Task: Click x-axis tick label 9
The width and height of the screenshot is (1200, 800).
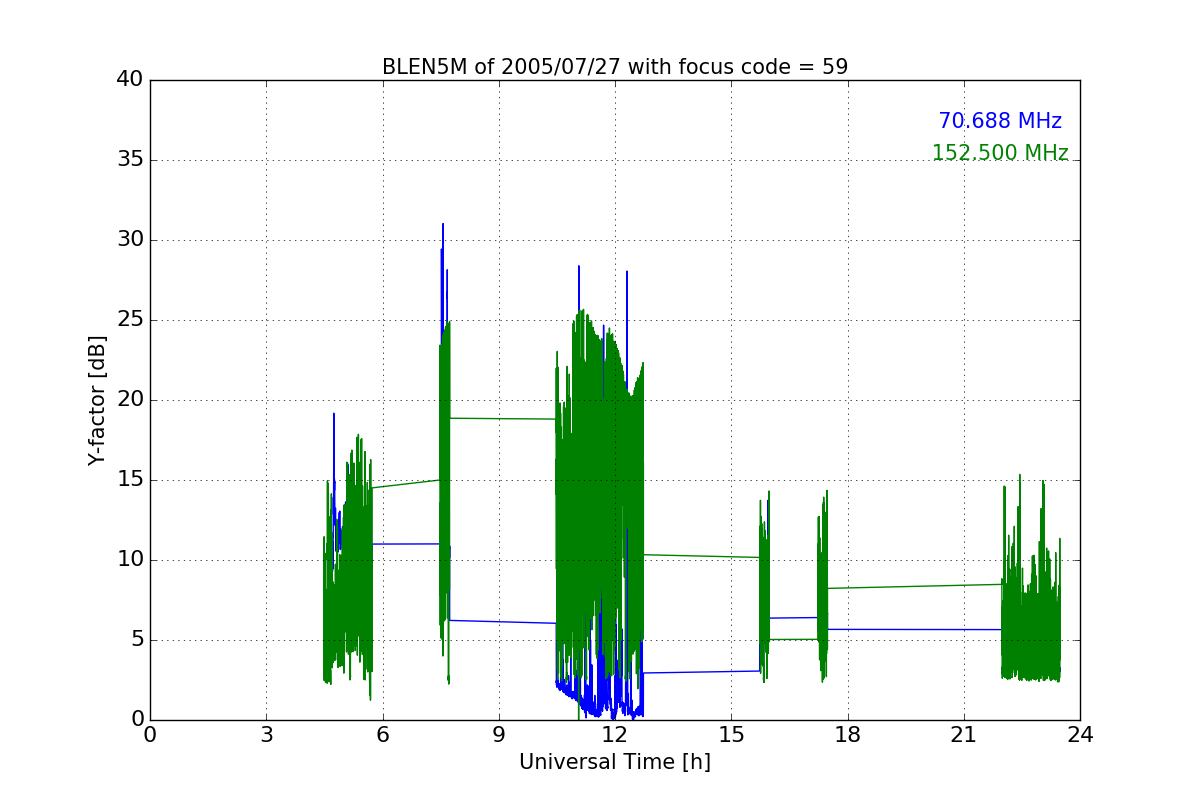Action: (499, 734)
